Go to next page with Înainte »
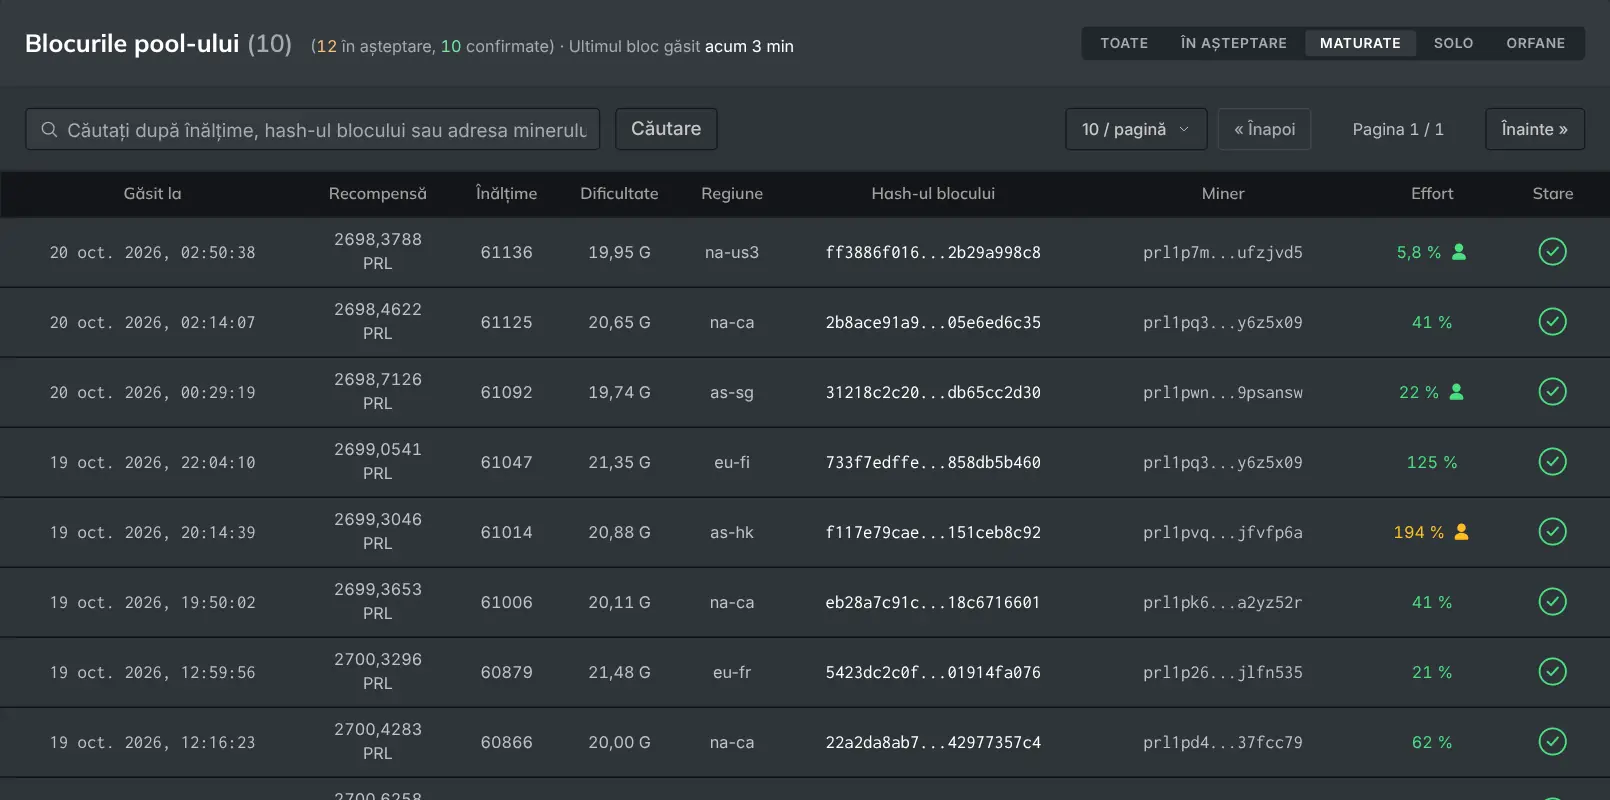 [x=1534, y=129]
